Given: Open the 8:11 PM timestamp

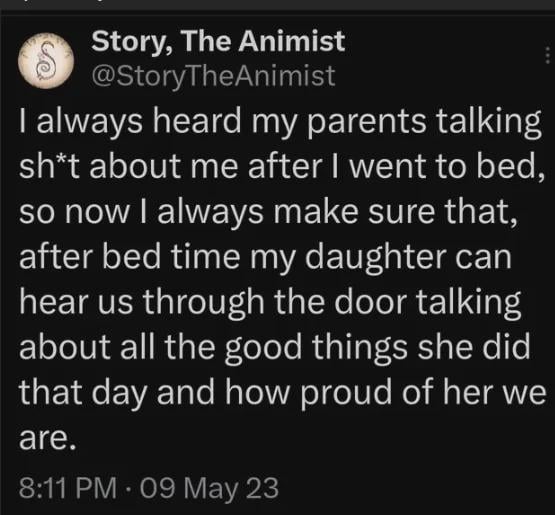Looking at the screenshot, I should (68, 488).
